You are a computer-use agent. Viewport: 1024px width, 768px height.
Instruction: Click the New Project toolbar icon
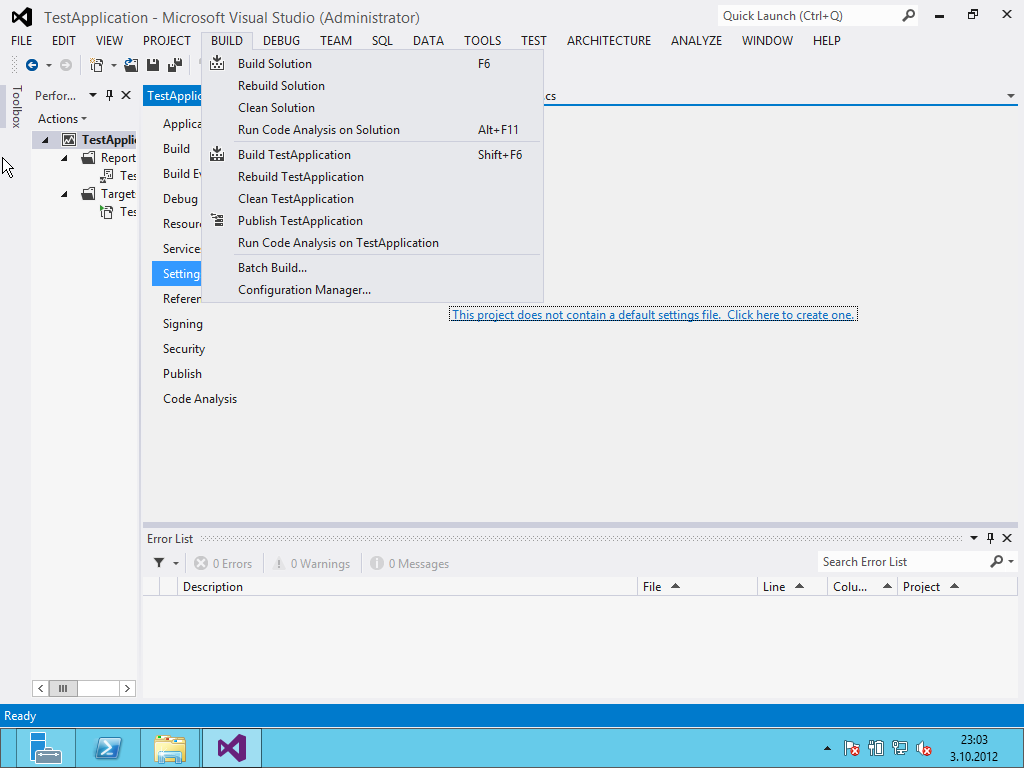coord(97,65)
